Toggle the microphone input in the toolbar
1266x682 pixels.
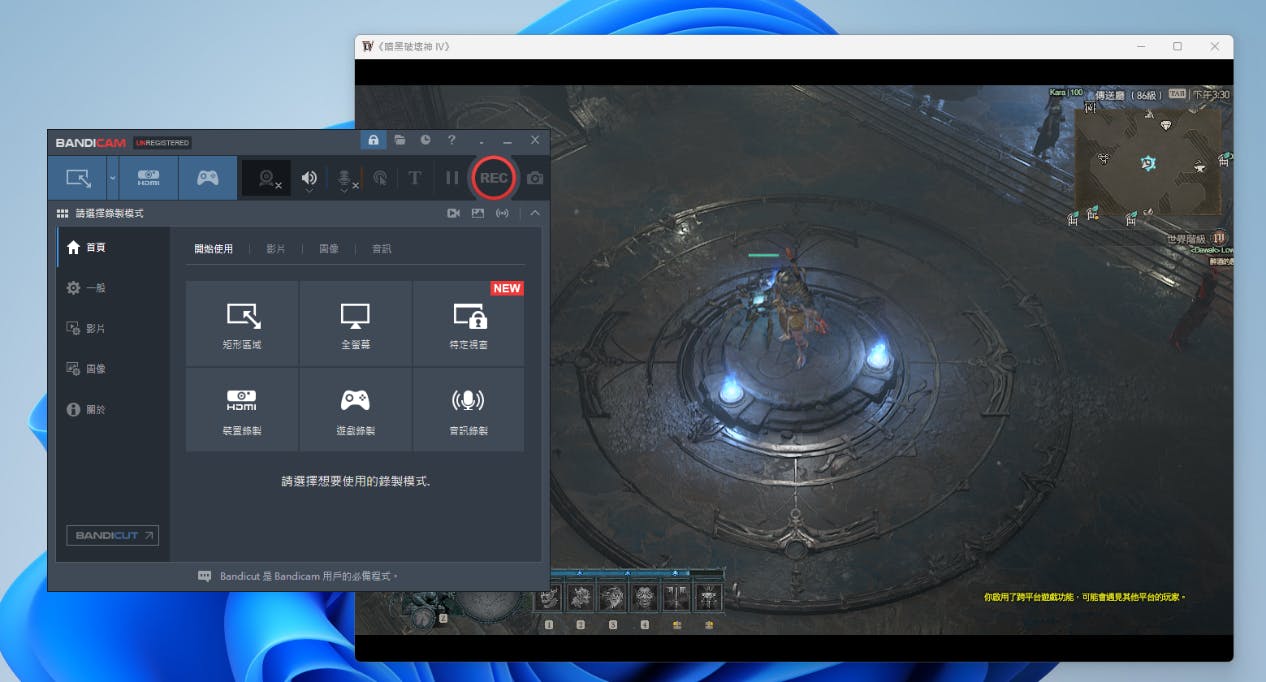[x=345, y=178]
